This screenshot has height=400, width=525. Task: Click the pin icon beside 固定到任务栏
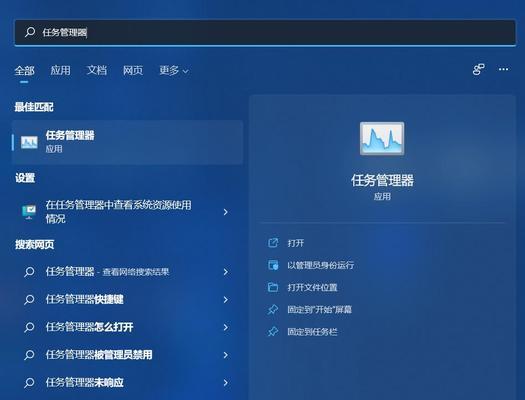click(x=273, y=332)
